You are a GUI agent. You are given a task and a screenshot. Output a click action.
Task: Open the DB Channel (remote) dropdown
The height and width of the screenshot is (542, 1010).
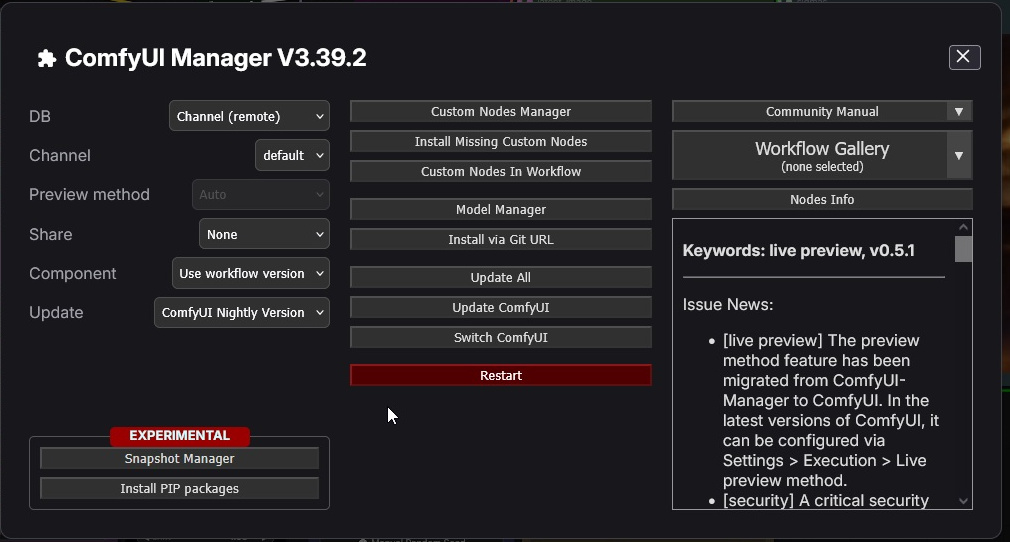coord(249,116)
